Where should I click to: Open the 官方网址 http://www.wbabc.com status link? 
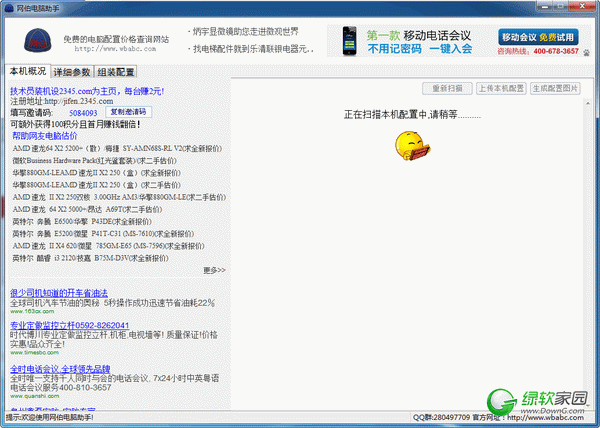tap(528, 417)
